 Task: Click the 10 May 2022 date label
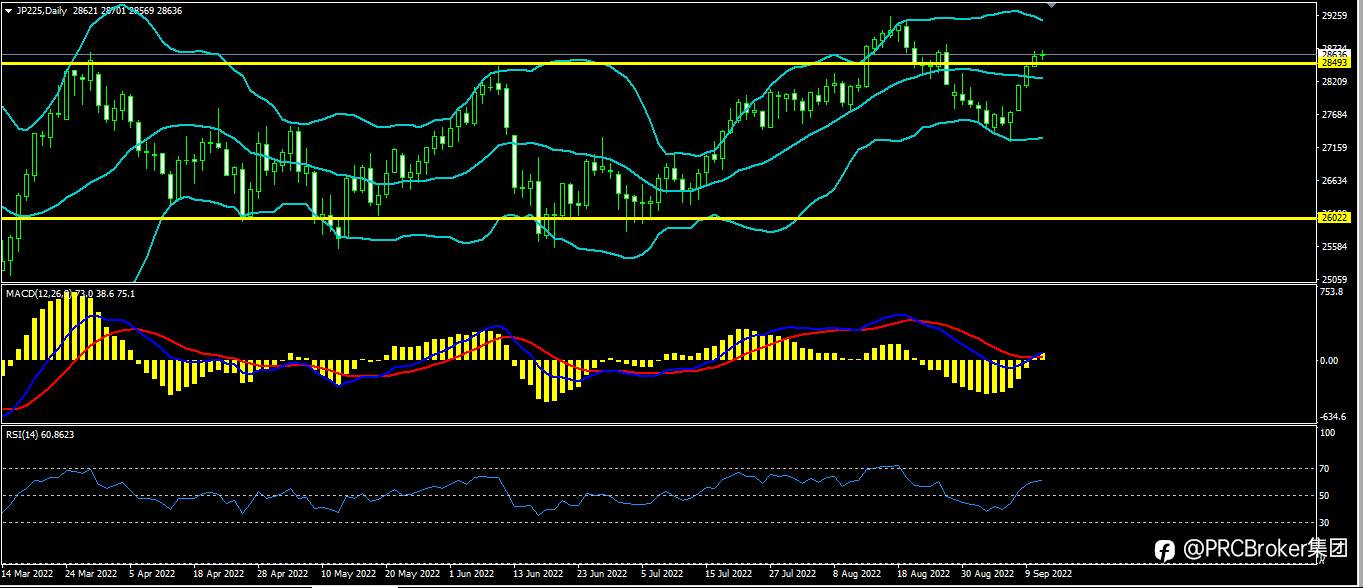[348, 575]
